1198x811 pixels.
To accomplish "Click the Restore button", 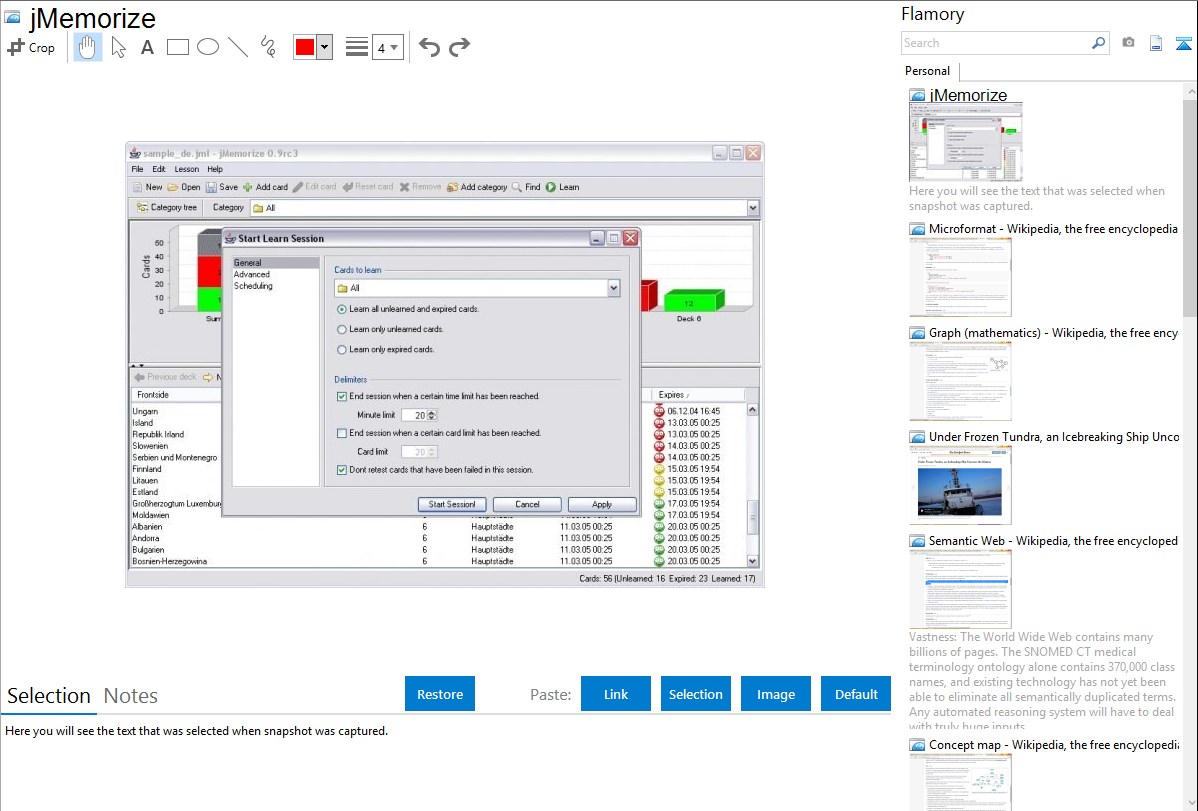I will click(440, 694).
